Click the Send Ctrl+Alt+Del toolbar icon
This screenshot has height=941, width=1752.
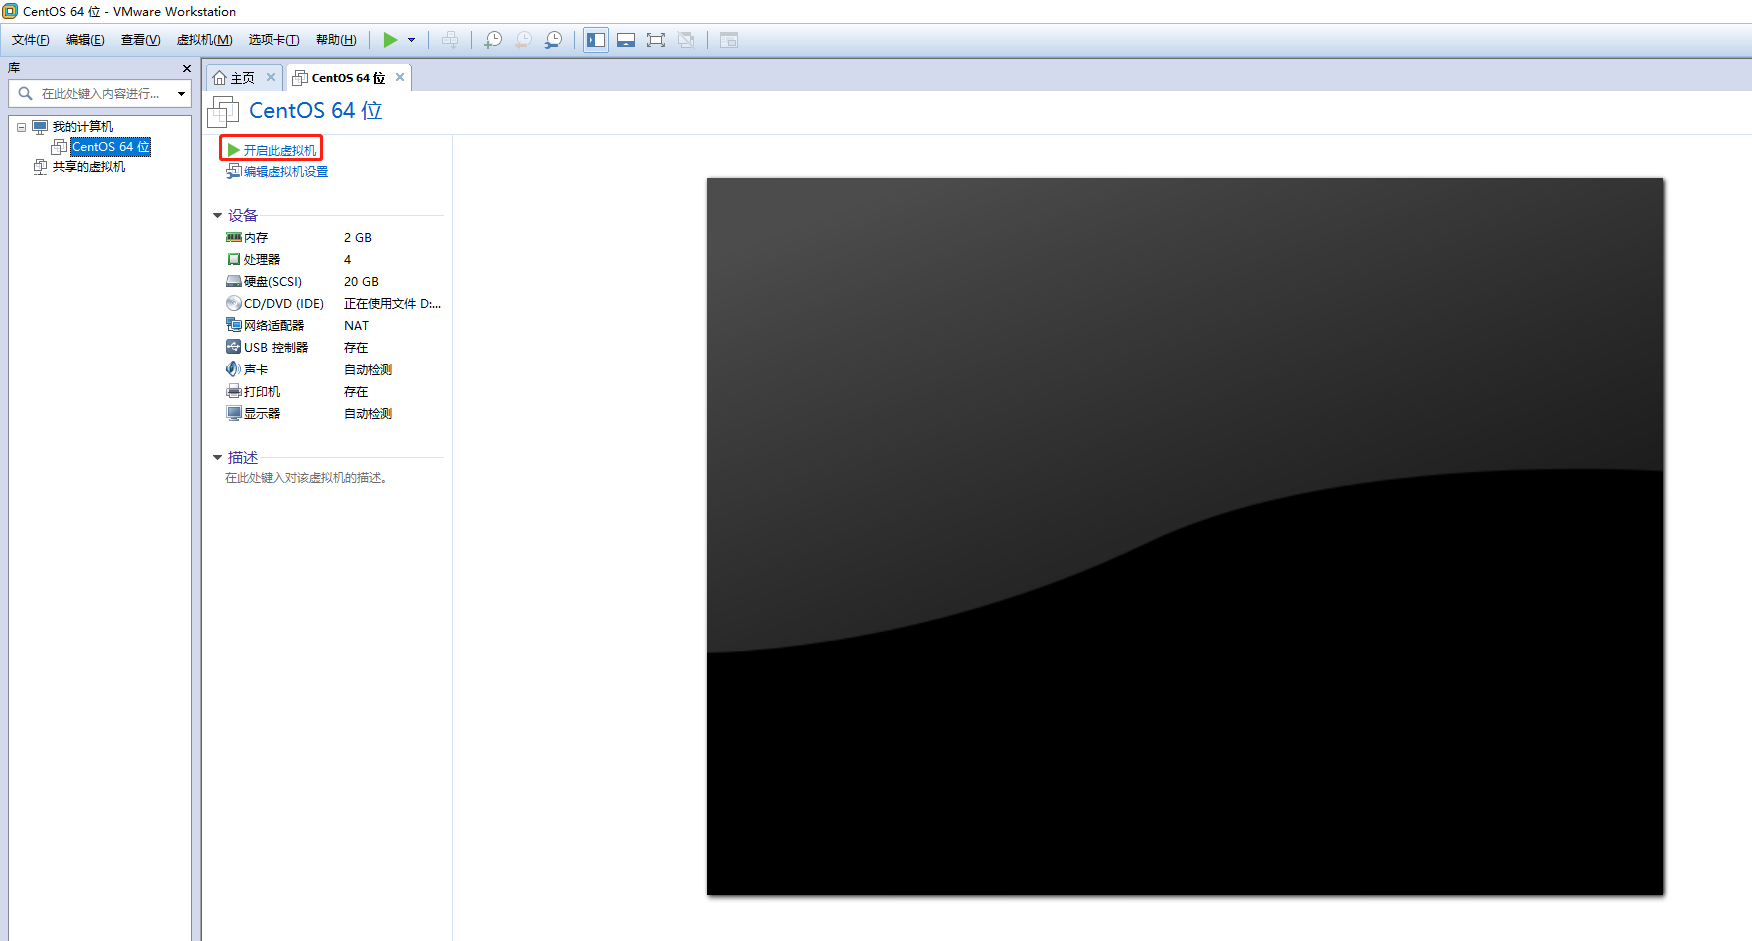(x=450, y=40)
